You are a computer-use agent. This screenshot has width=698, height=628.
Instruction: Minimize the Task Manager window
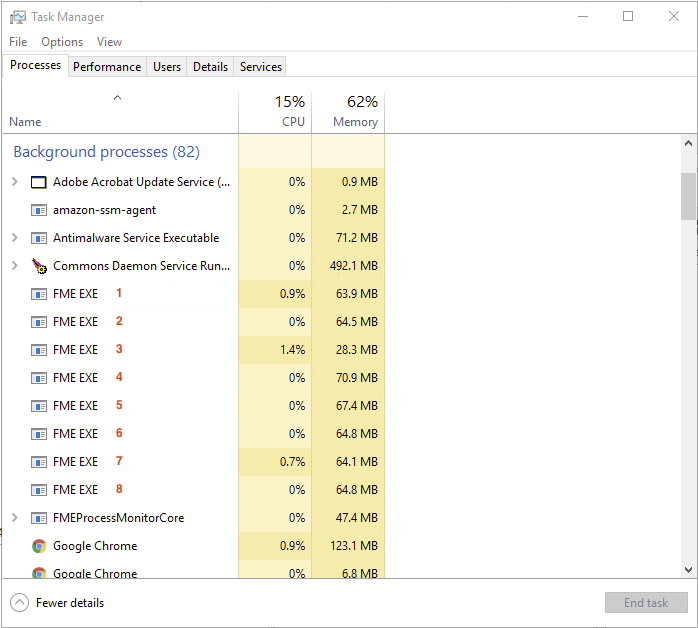tap(583, 16)
